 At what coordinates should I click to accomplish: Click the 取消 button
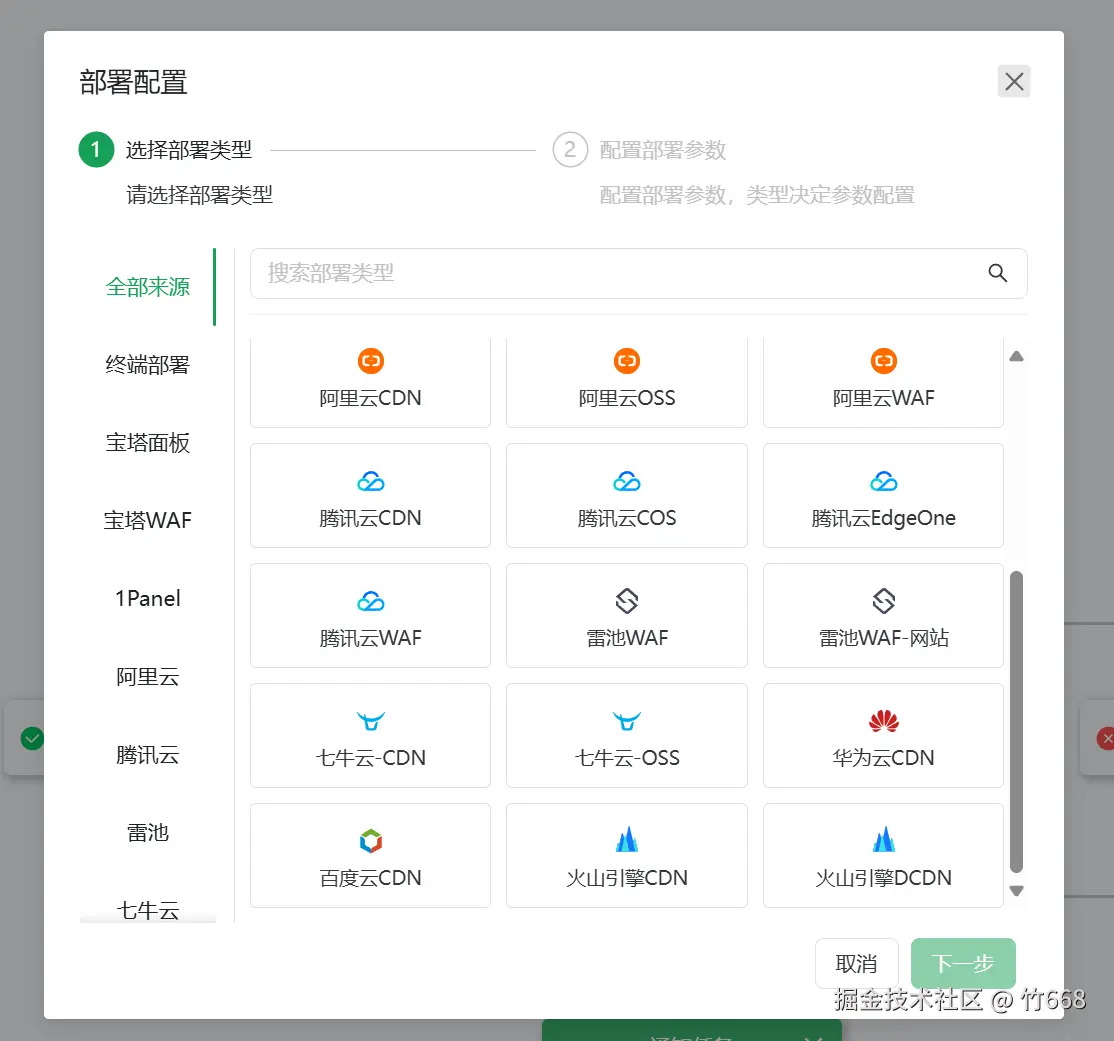857,964
